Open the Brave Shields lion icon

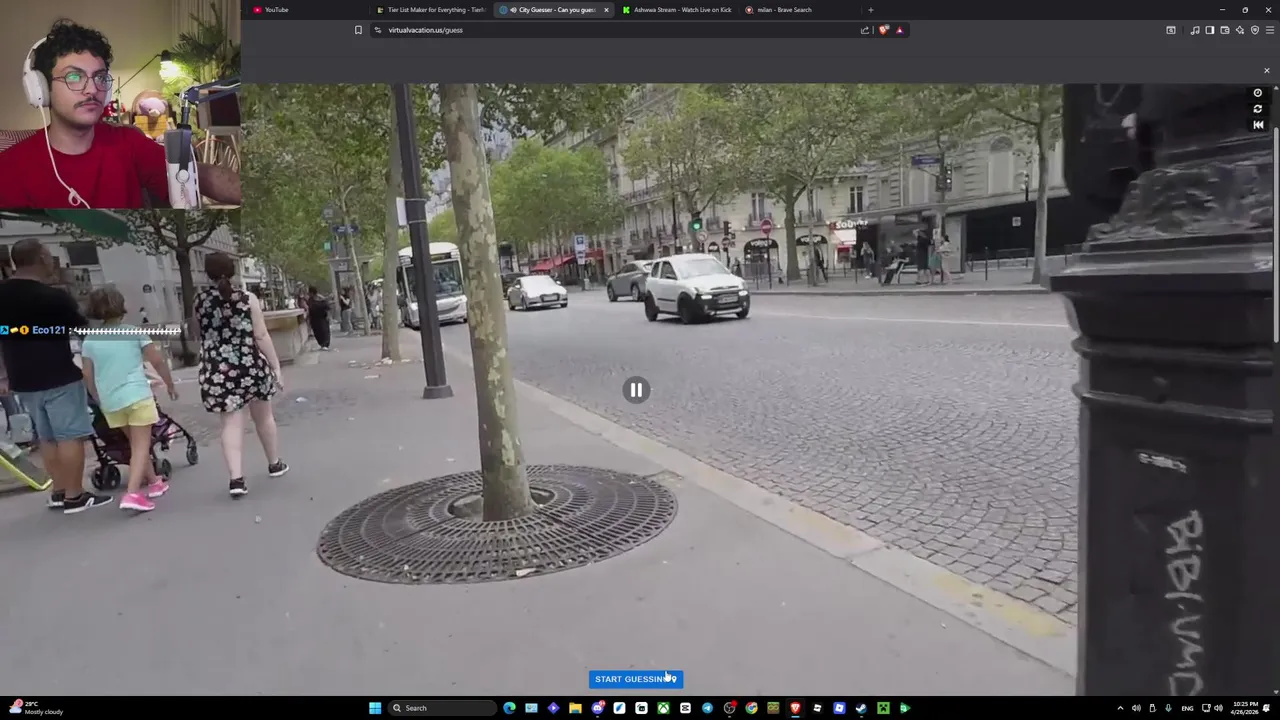click(x=883, y=30)
